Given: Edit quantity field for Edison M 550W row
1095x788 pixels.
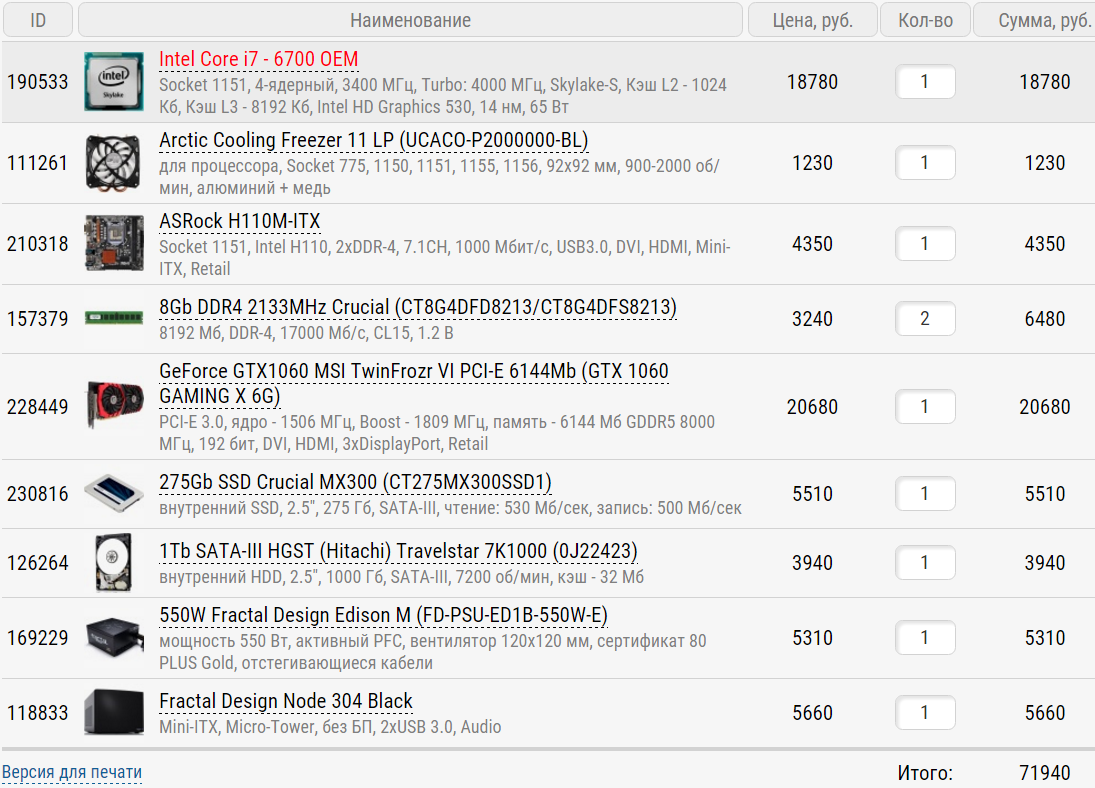Looking at the screenshot, I should [925, 638].
